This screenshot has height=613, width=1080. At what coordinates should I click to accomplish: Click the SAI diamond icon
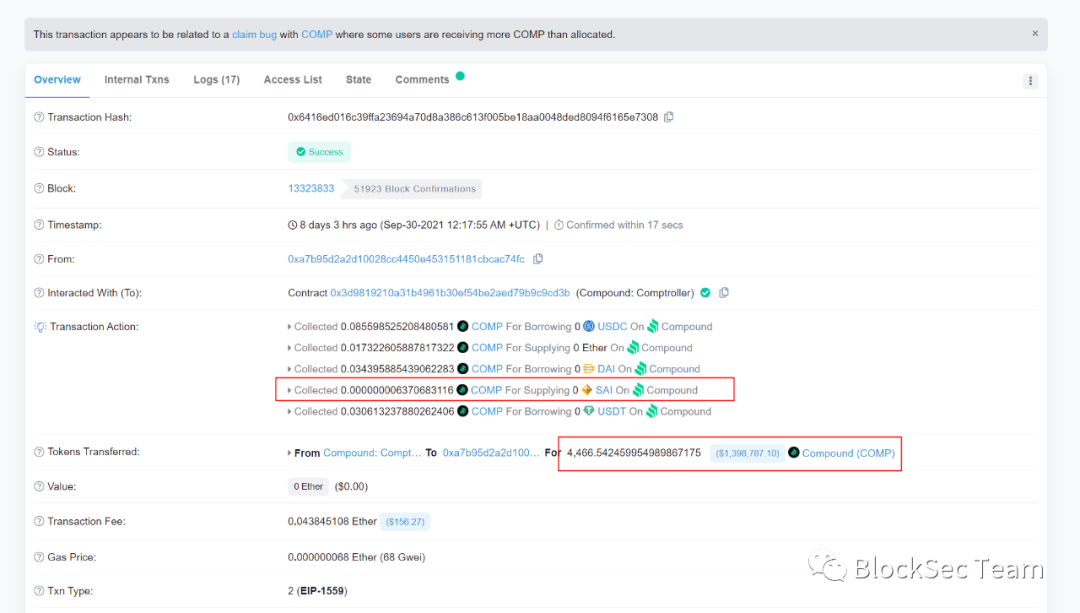coord(587,390)
